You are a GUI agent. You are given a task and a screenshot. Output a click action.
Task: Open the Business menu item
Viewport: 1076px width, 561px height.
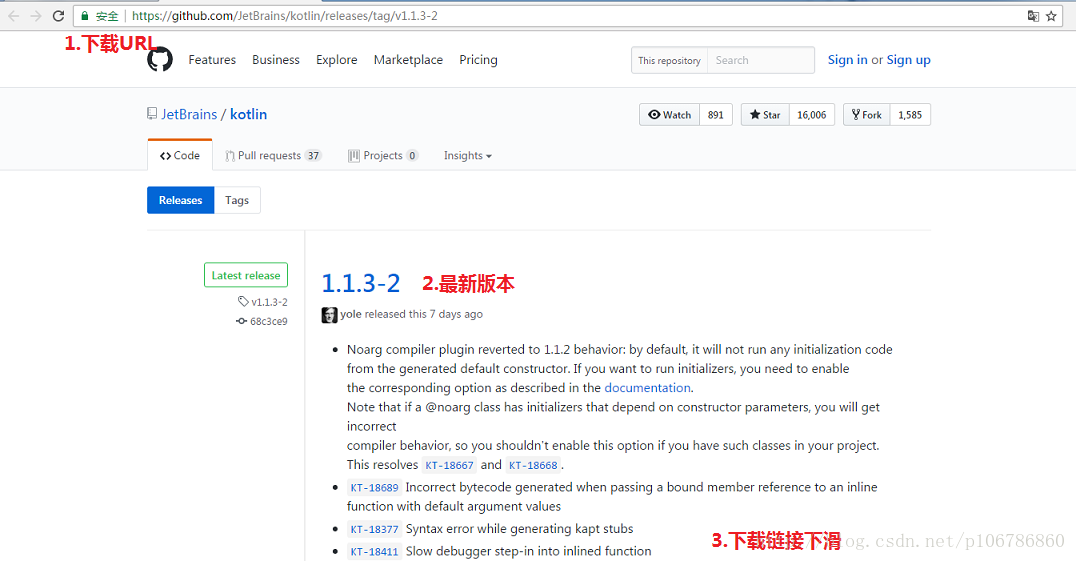pos(276,60)
